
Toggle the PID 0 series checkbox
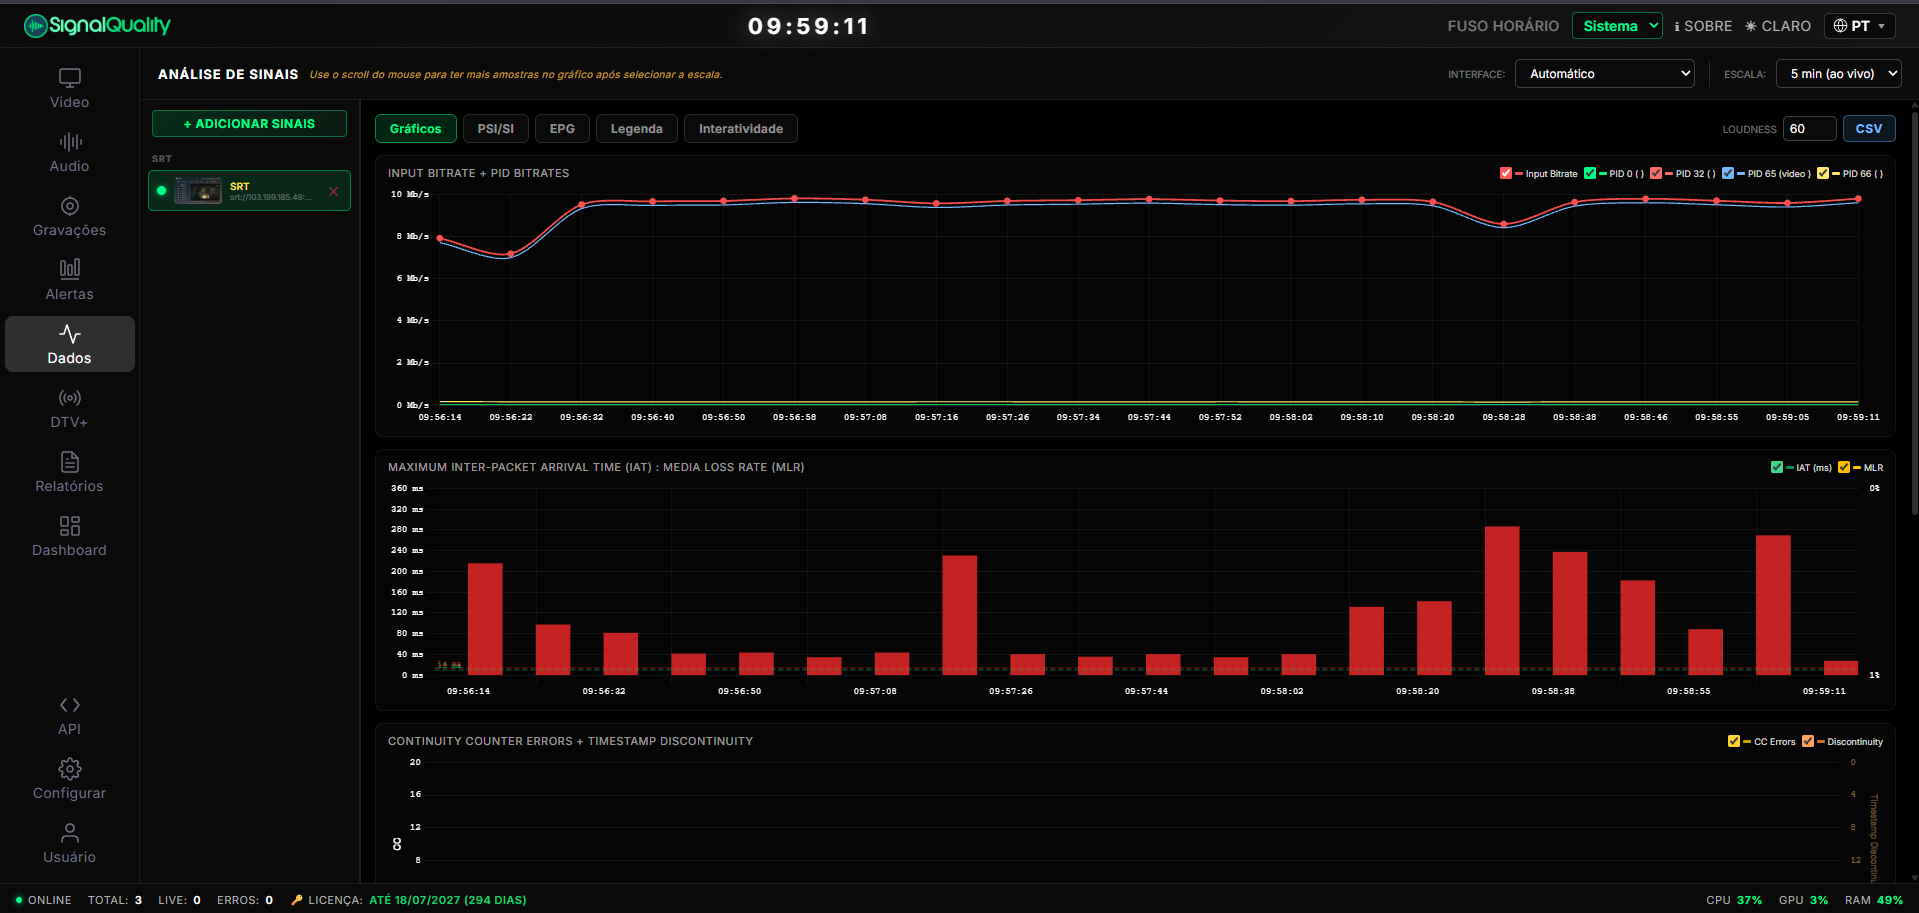pos(1590,173)
